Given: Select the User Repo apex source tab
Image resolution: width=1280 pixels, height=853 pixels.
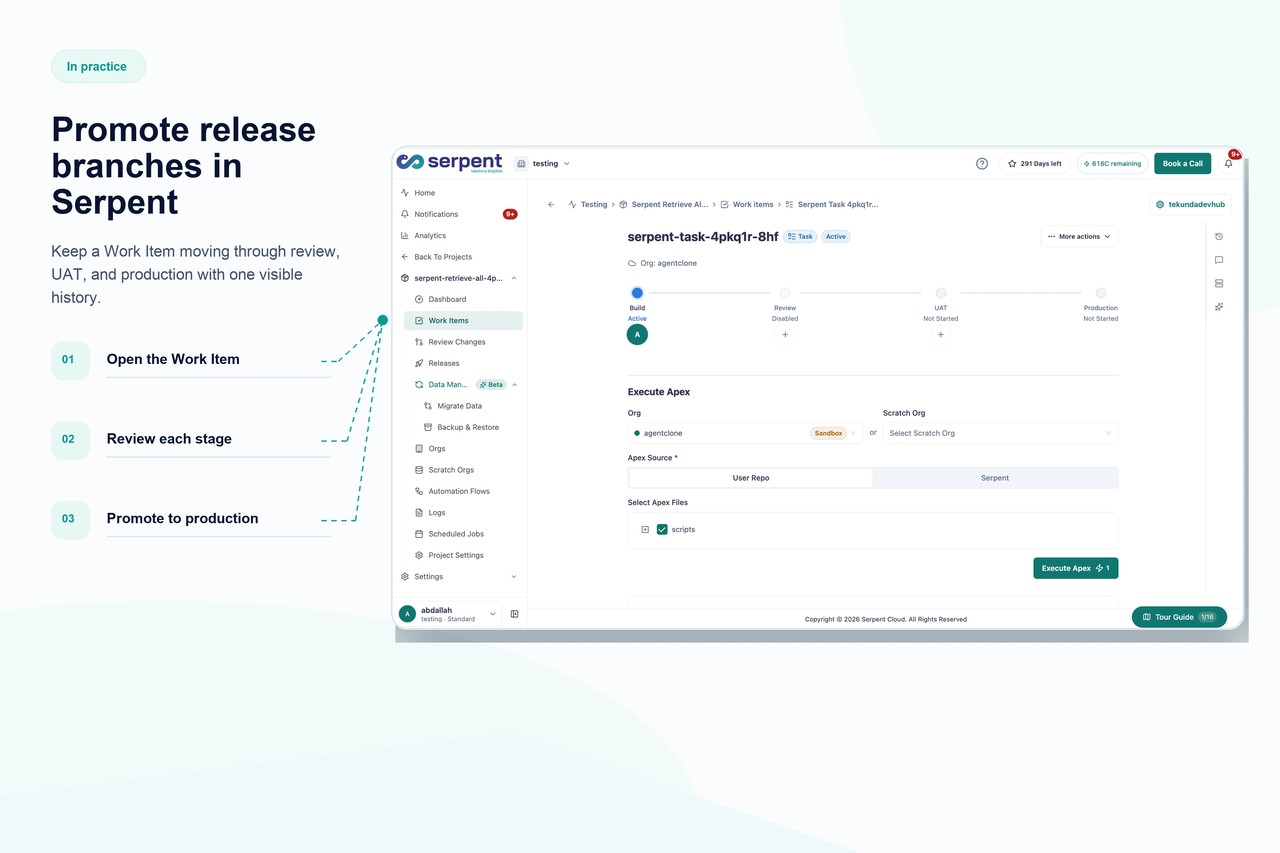Looking at the screenshot, I should [x=751, y=478].
